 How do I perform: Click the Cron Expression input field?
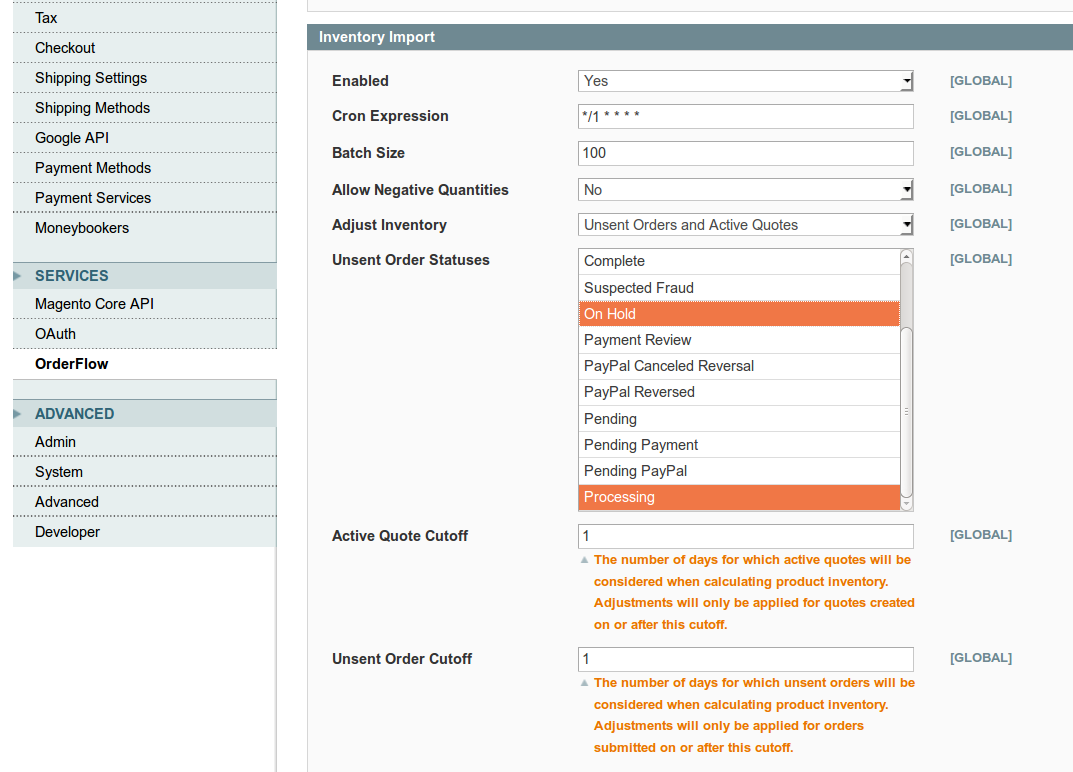click(x=745, y=116)
